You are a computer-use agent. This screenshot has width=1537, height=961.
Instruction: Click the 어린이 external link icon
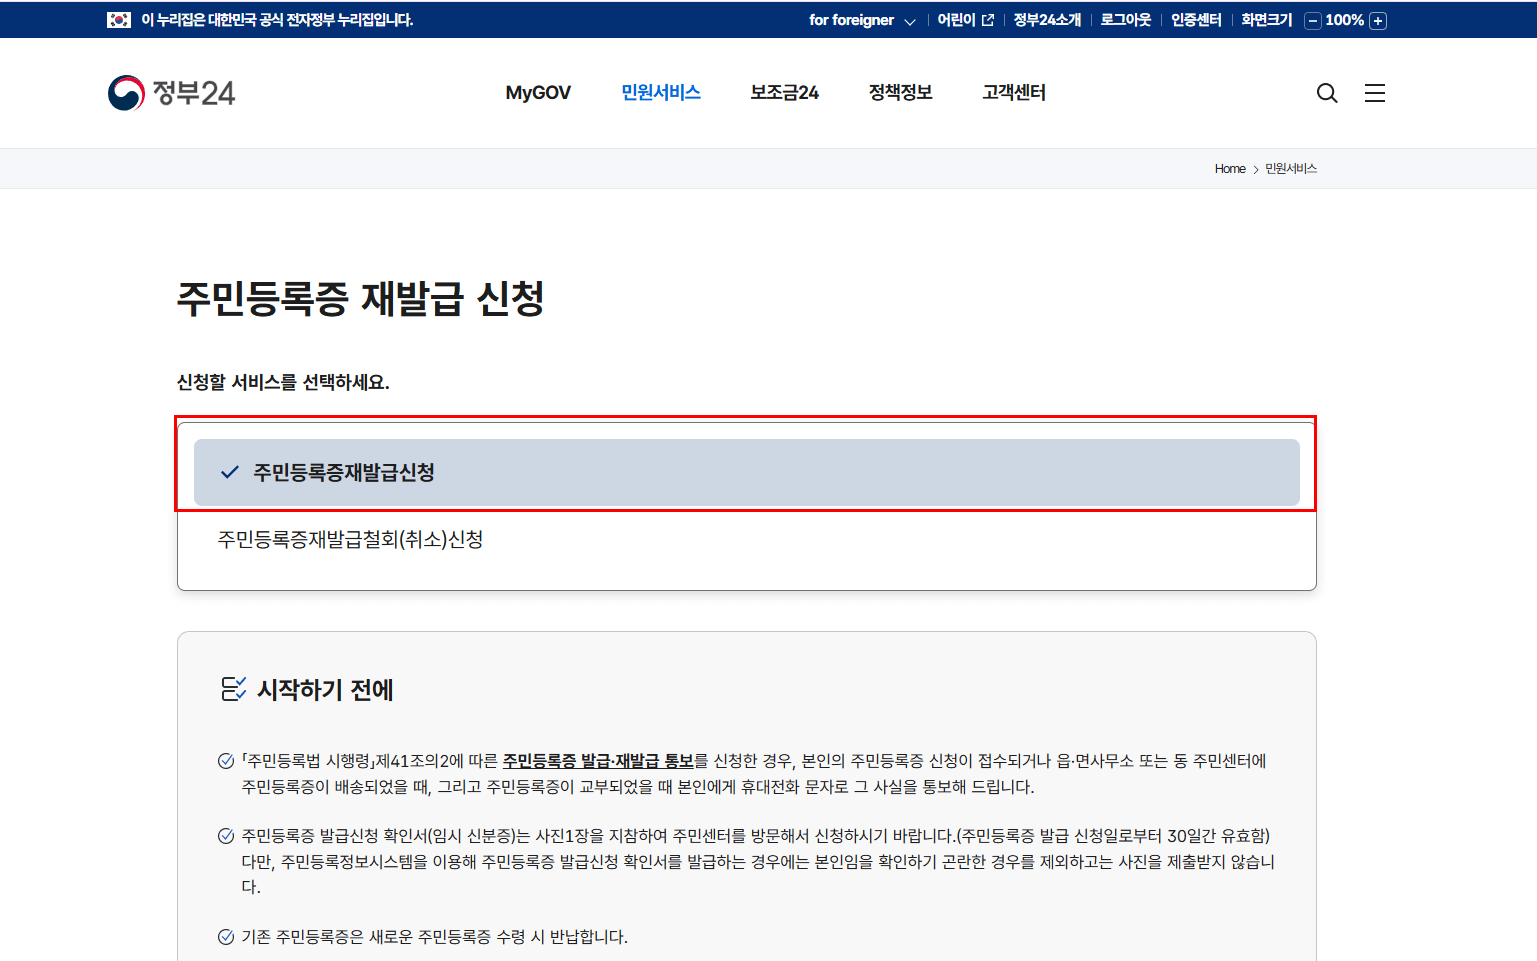pos(987,19)
